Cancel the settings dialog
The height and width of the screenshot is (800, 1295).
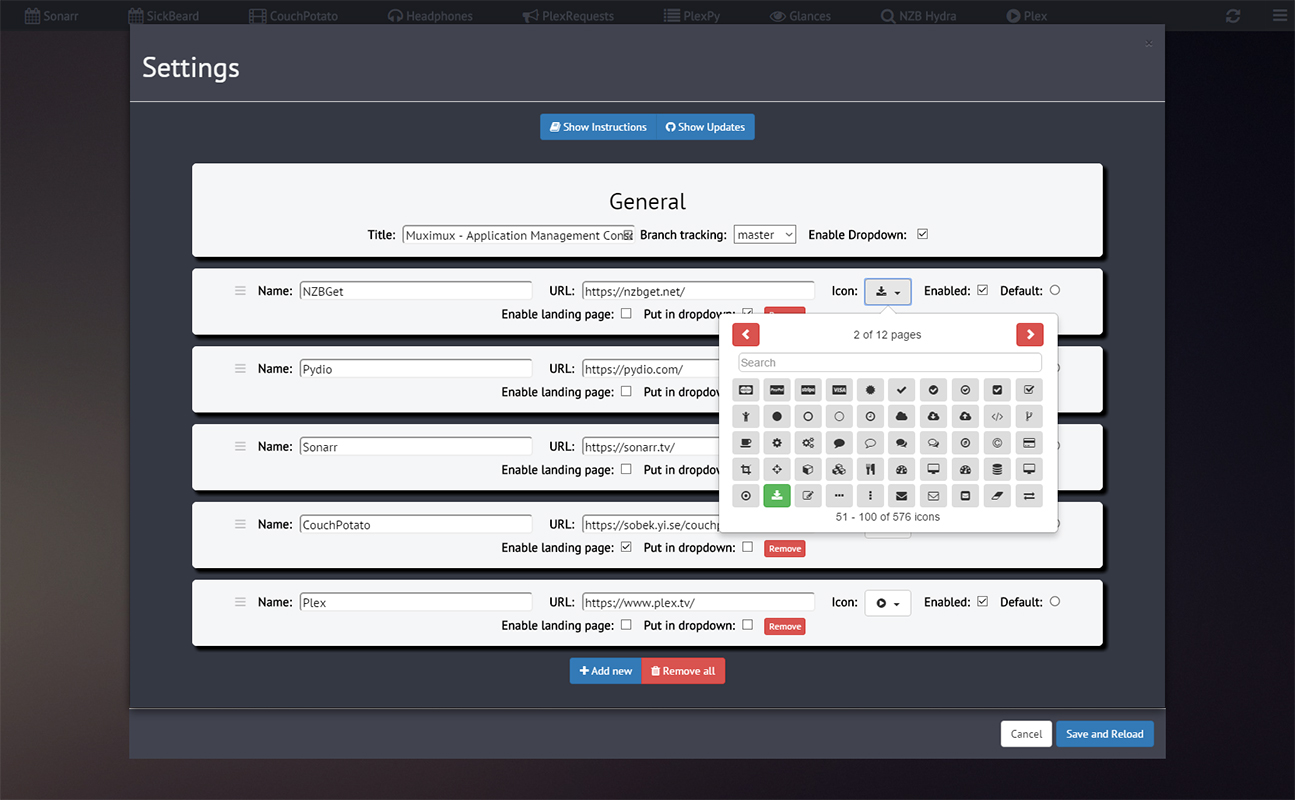(1026, 734)
